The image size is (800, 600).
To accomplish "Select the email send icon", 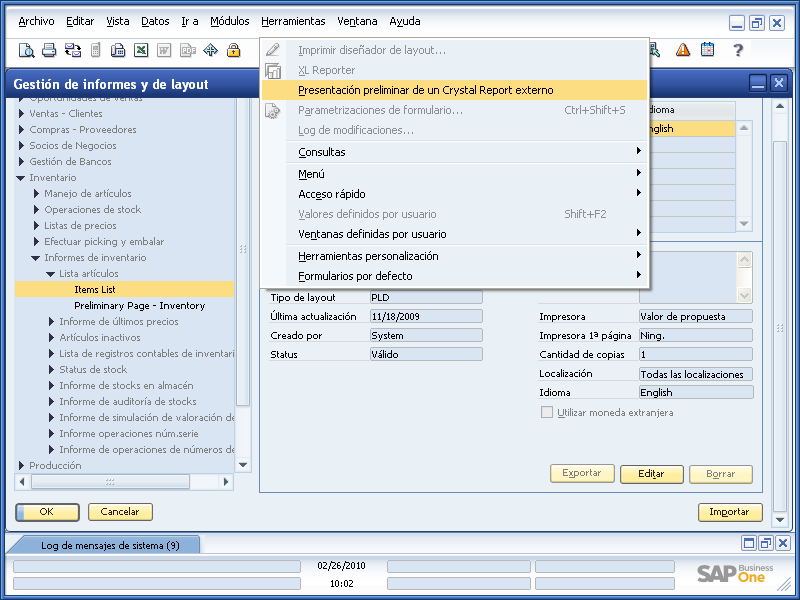I will (73, 49).
